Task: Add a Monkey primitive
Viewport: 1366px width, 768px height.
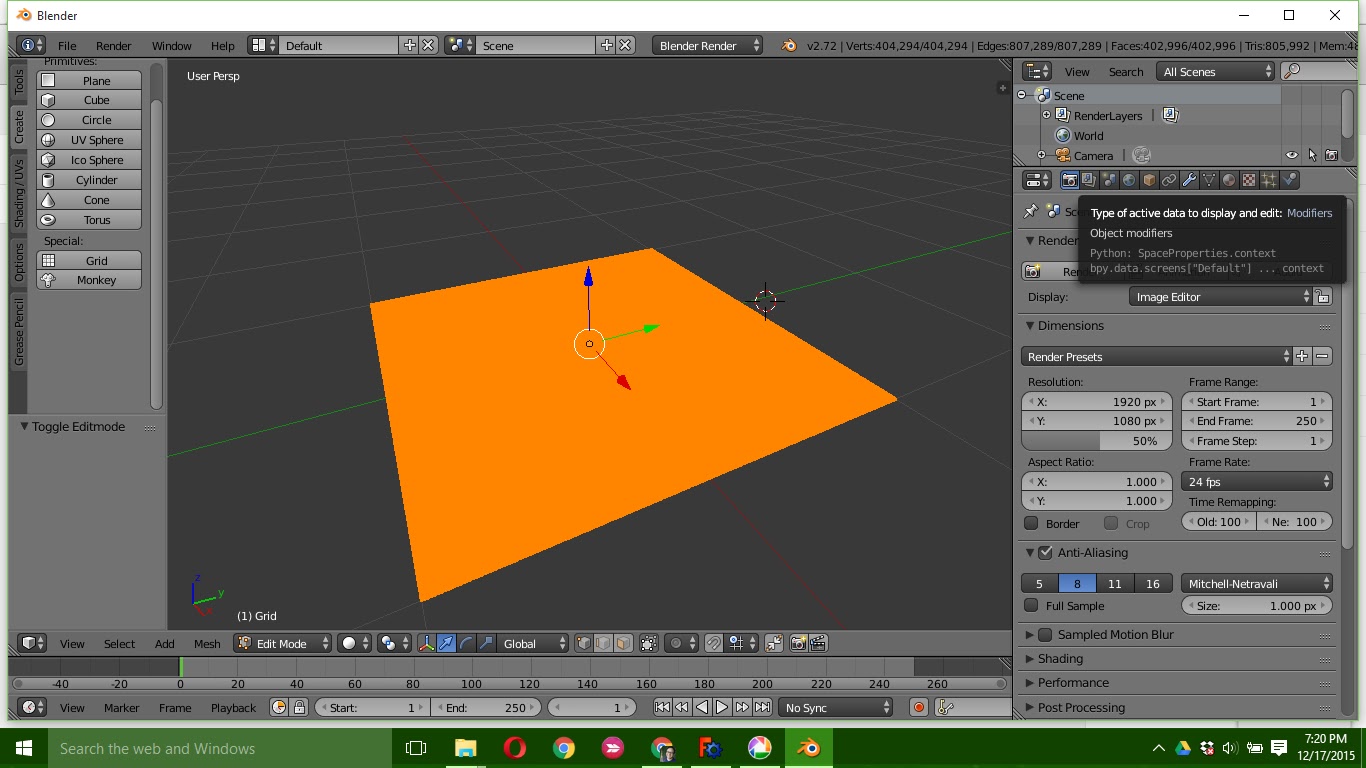Action: coord(89,280)
